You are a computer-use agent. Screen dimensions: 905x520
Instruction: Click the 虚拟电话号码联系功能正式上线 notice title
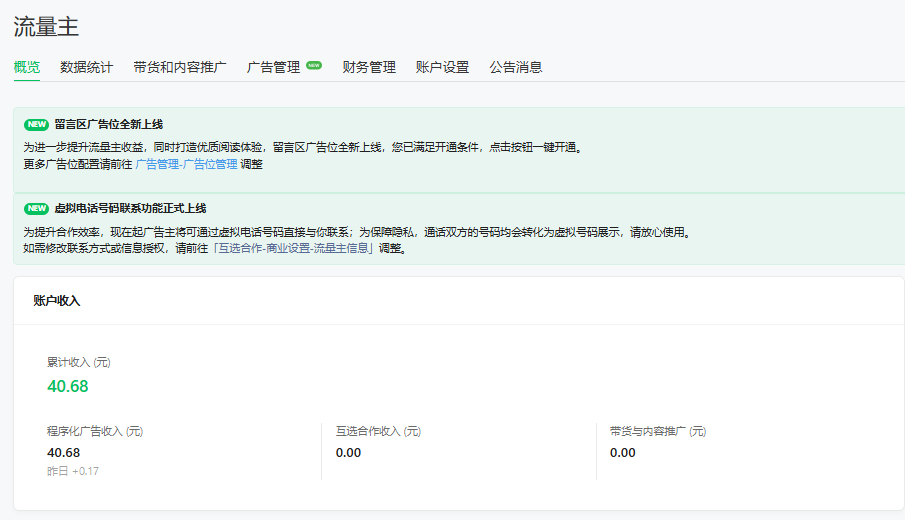[x=129, y=209]
